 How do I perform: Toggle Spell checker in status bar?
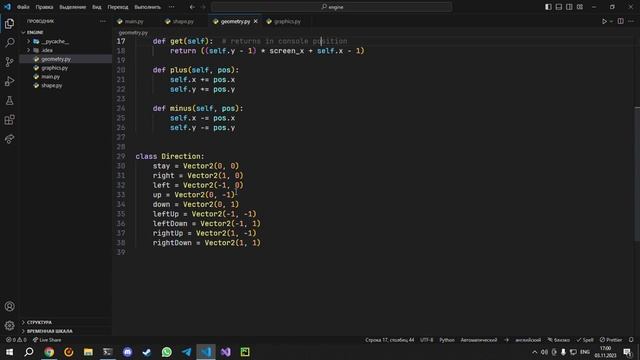pyautogui.click(x=585, y=340)
